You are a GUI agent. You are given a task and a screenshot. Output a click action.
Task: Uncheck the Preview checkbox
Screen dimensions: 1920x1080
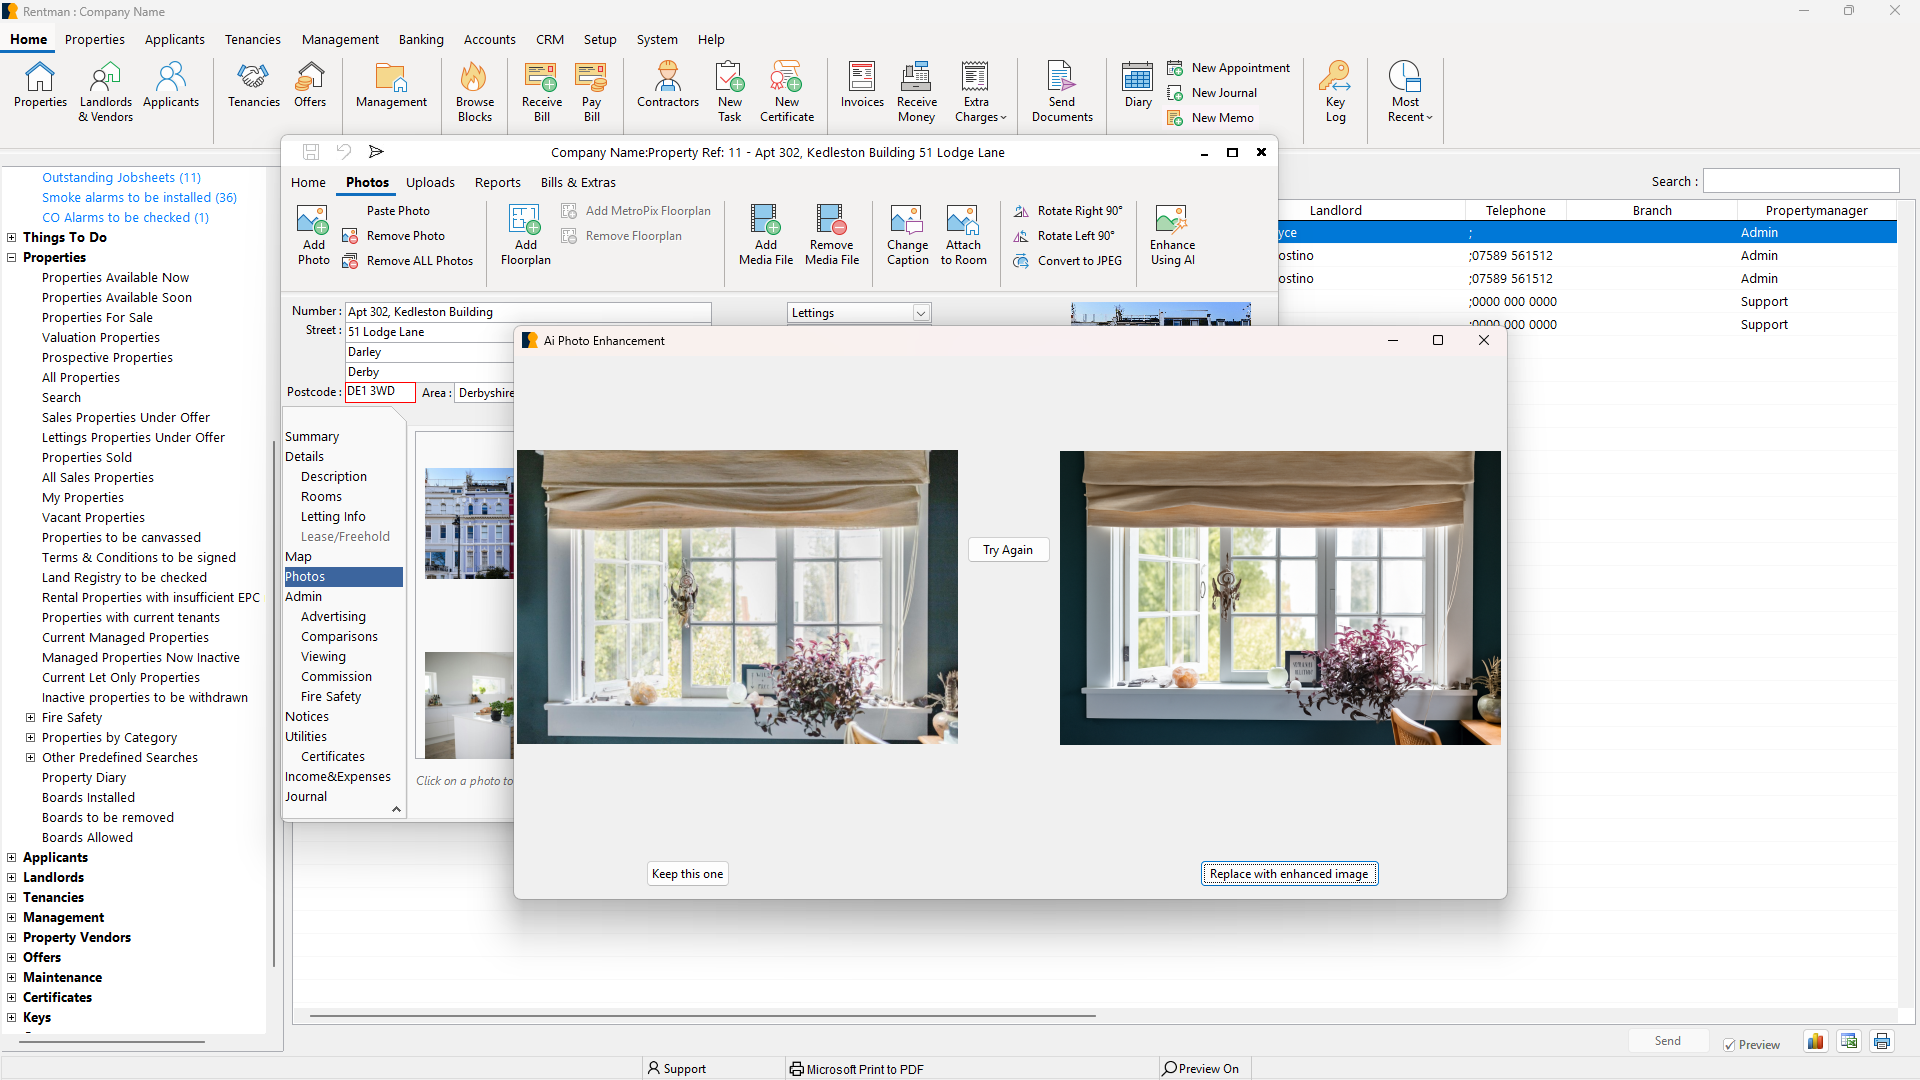click(1729, 1044)
